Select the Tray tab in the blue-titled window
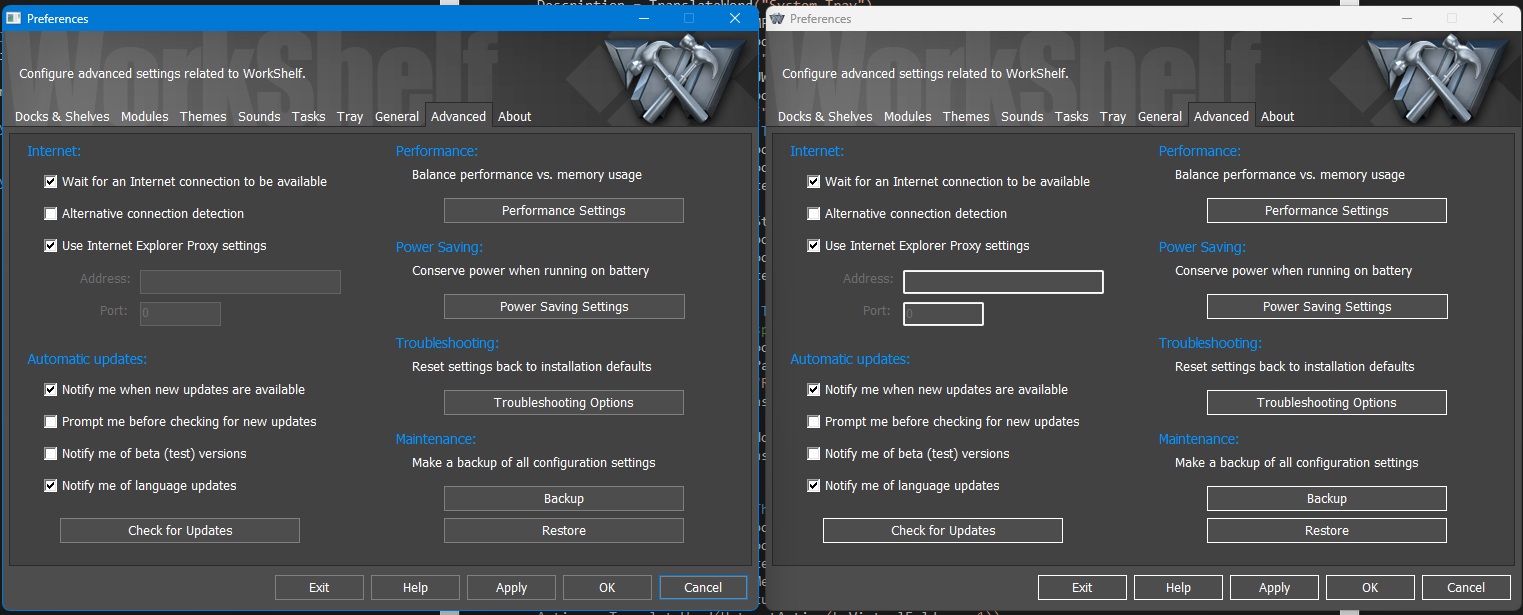The width and height of the screenshot is (1523, 615). pos(350,117)
